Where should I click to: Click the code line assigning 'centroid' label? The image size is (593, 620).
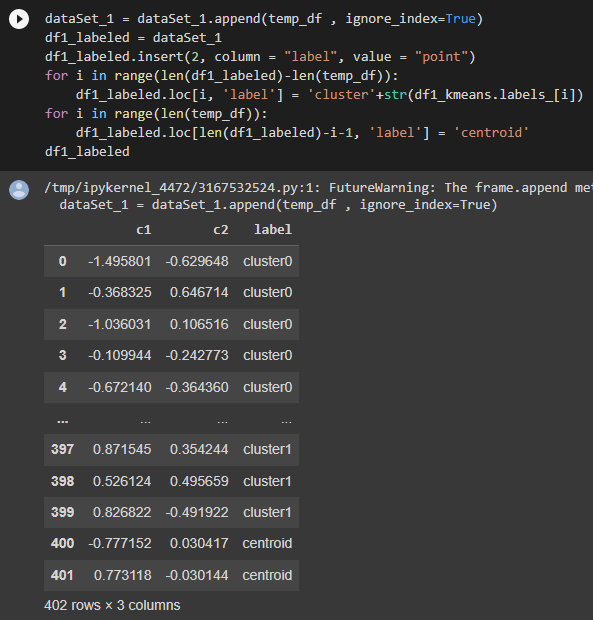(302, 133)
